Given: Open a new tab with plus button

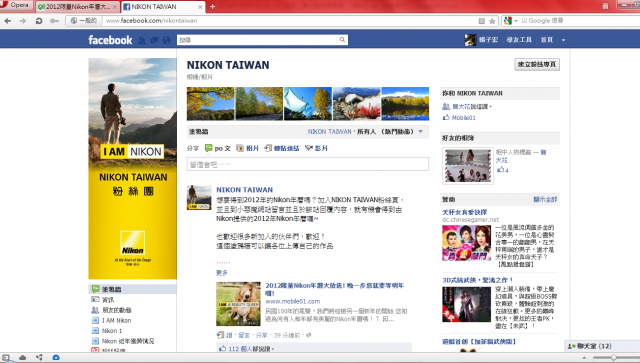Looking at the screenshot, I should click(212, 7).
